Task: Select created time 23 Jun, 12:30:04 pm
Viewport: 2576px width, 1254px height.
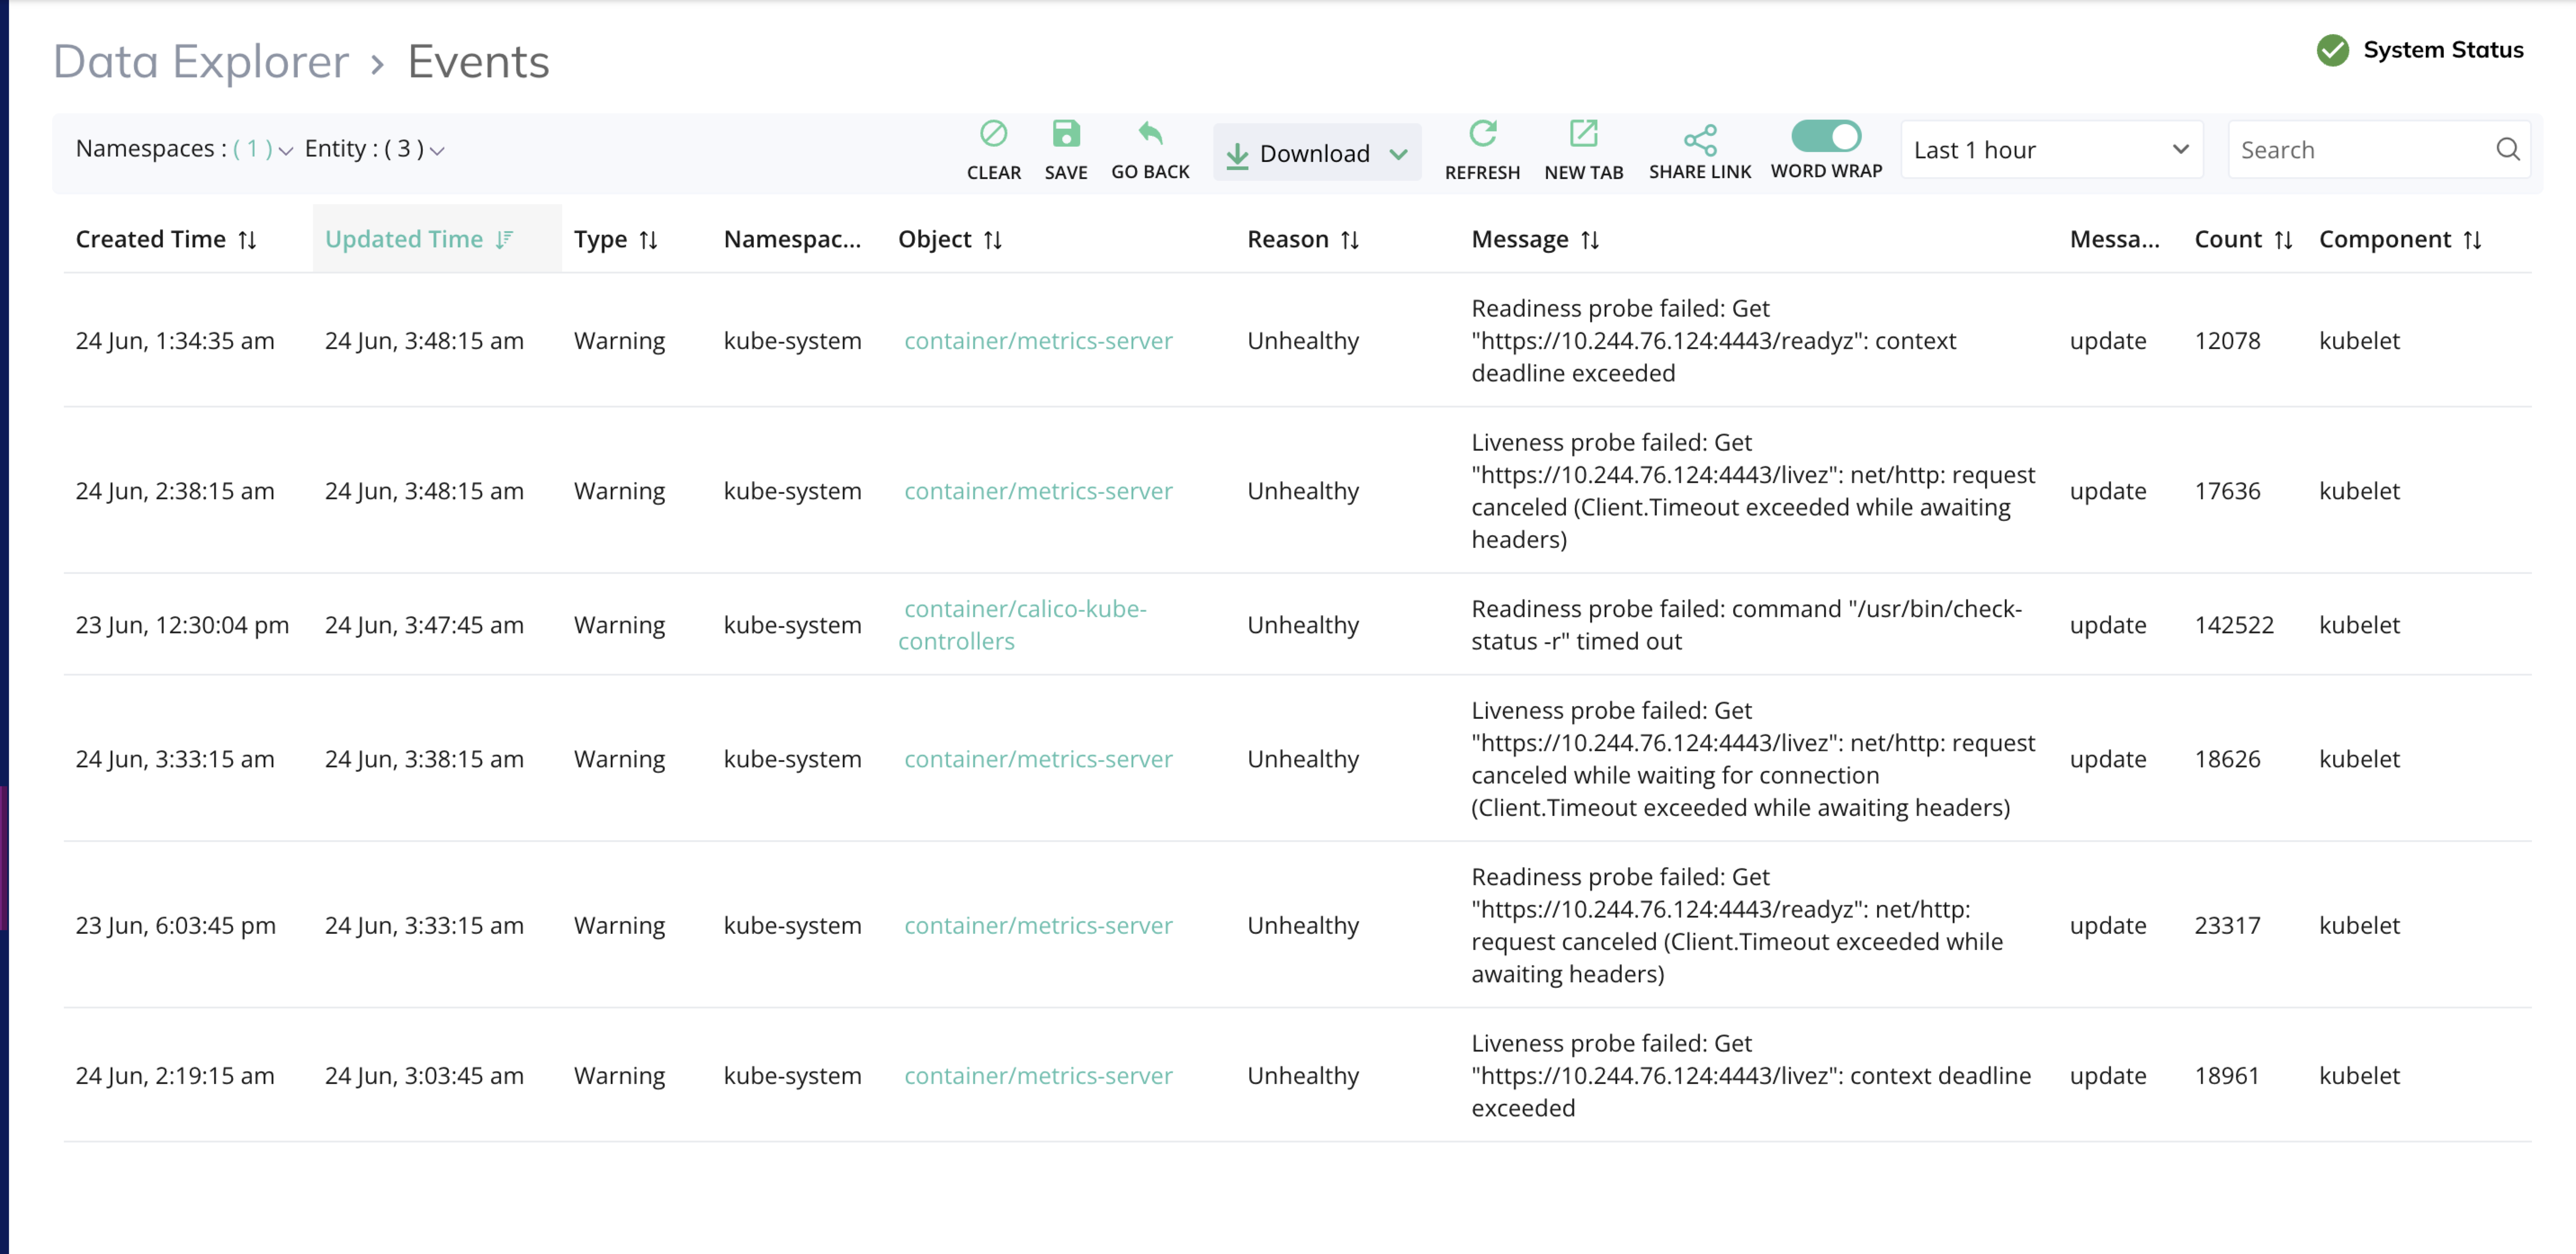Action: point(182,625)
